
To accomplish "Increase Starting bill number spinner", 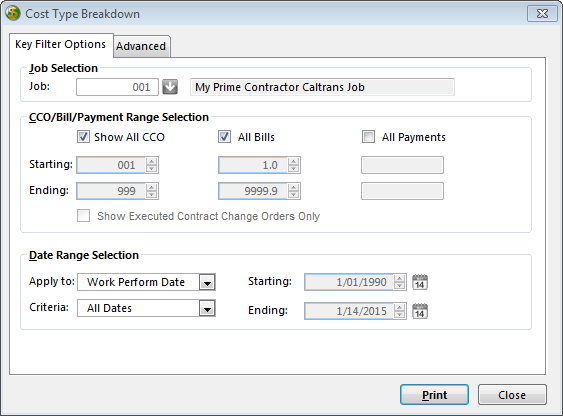I will [x=293, y=161].
